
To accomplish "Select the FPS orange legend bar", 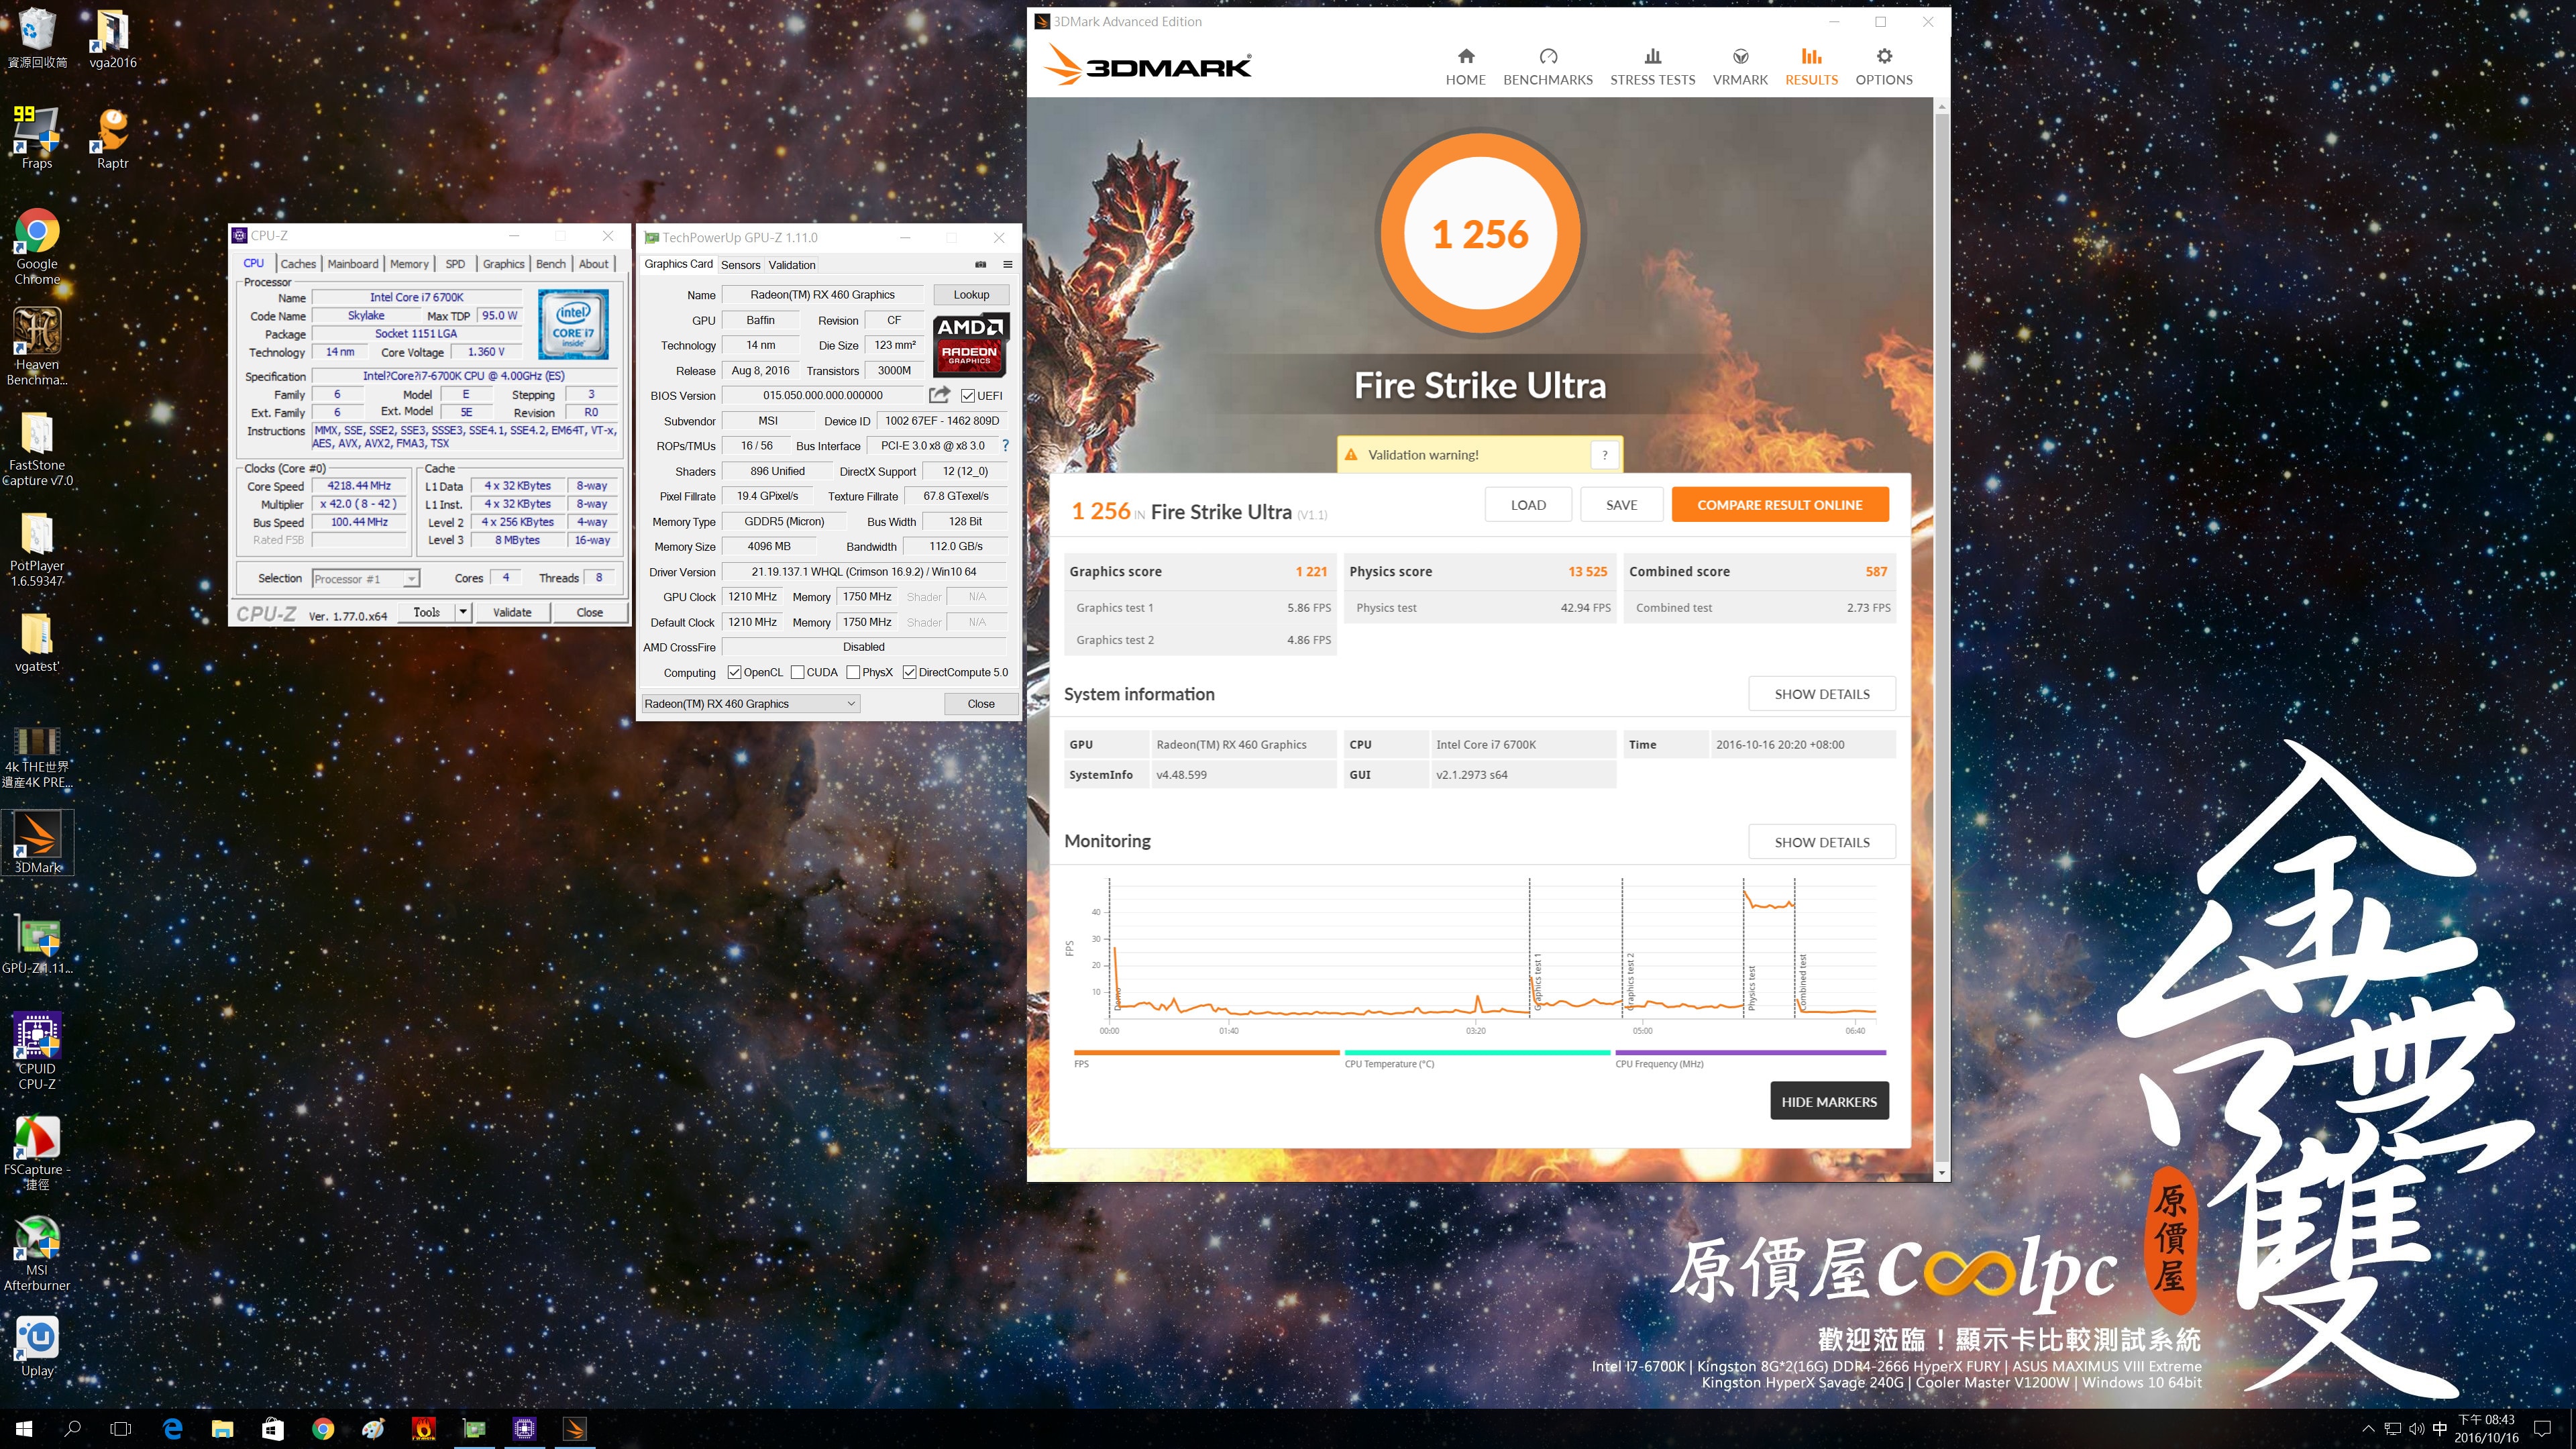I will point(1206,1053).
